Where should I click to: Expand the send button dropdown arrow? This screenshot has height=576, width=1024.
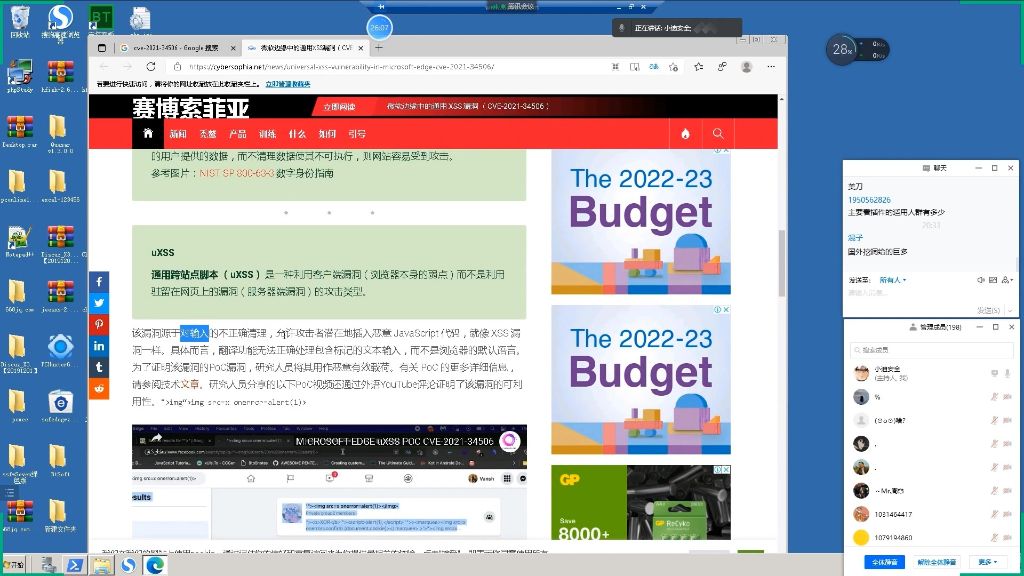coord(1010,310)
